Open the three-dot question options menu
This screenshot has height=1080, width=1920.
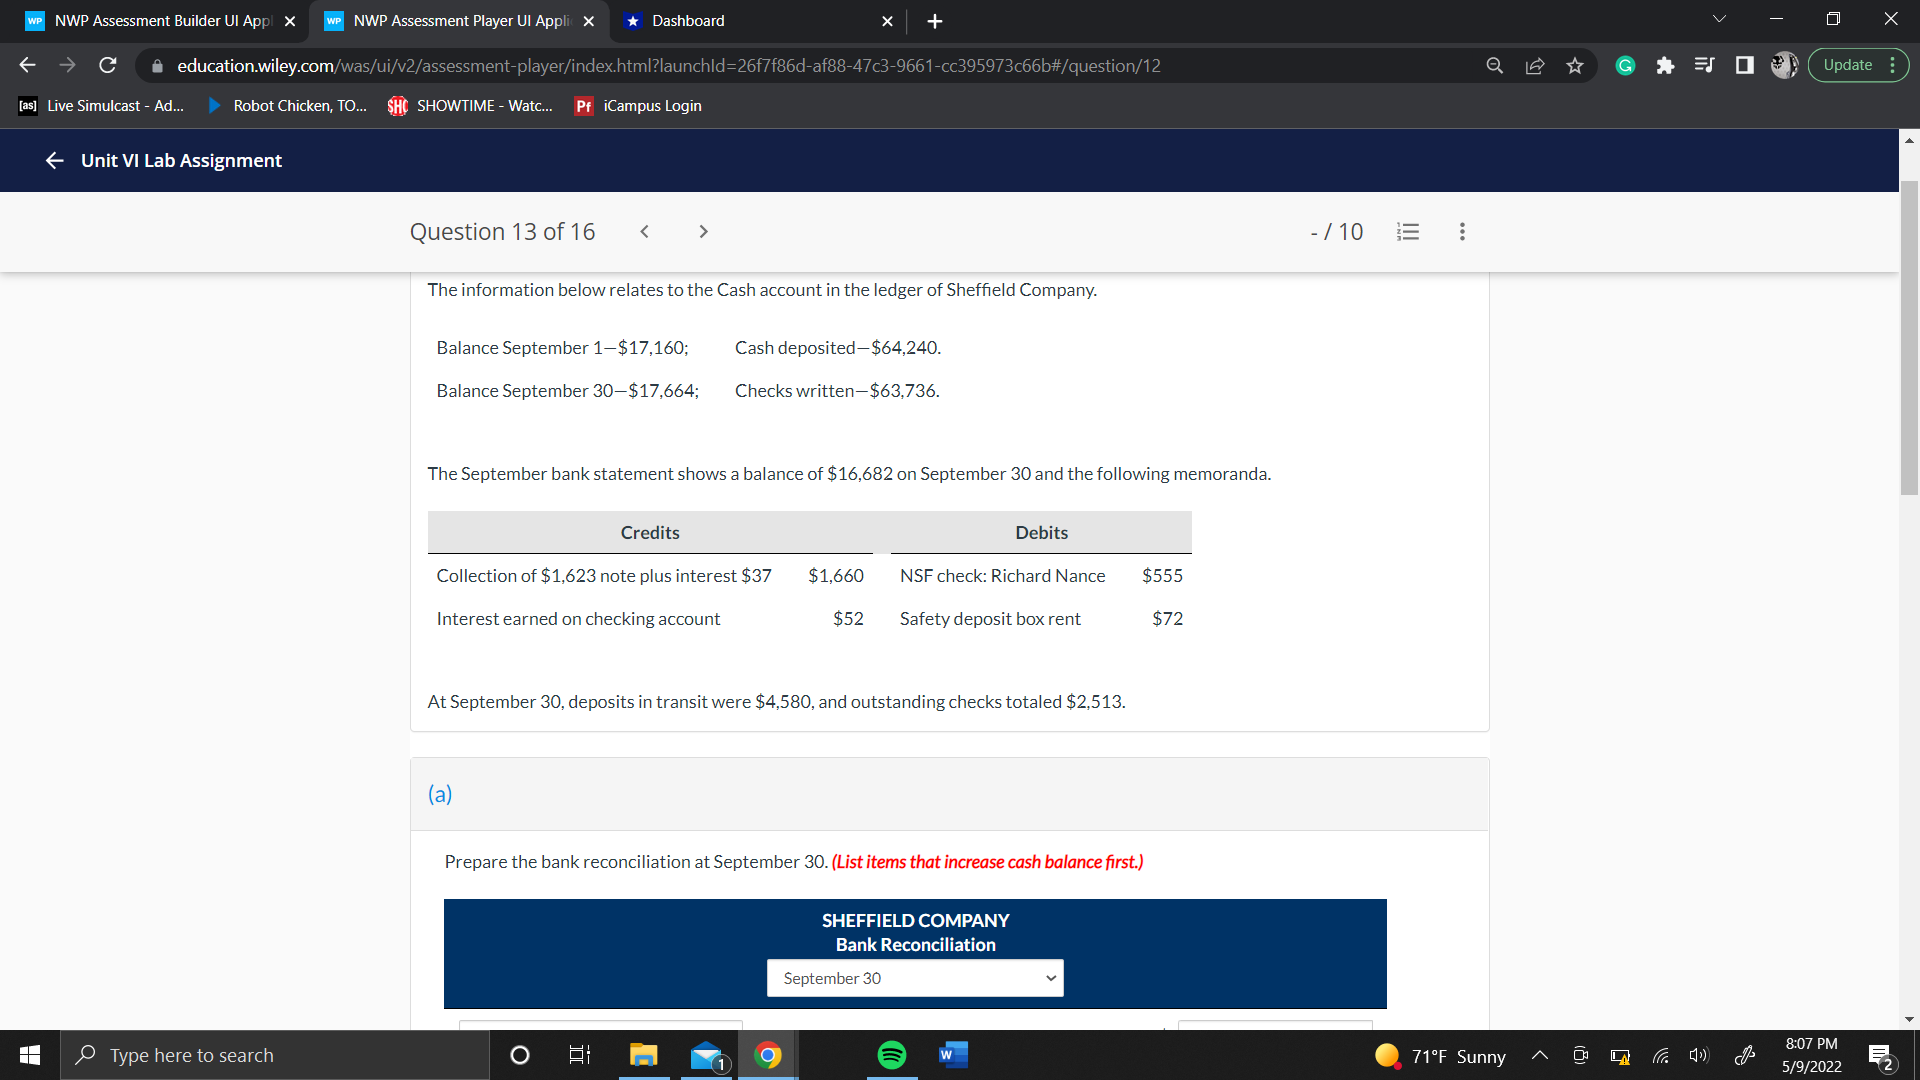point(1461,231)
